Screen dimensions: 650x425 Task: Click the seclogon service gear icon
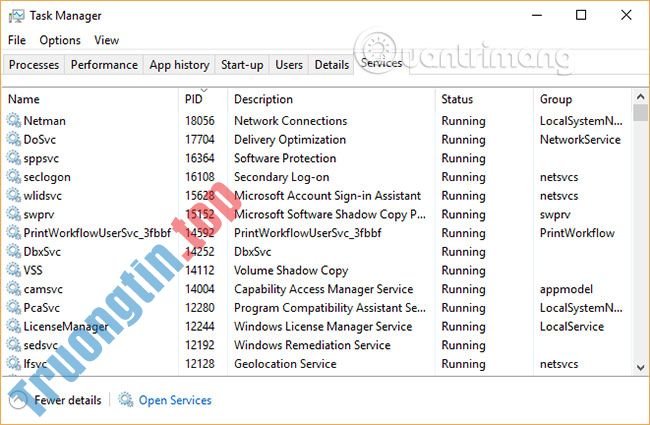pyautogui.click(x=14, y=177)
